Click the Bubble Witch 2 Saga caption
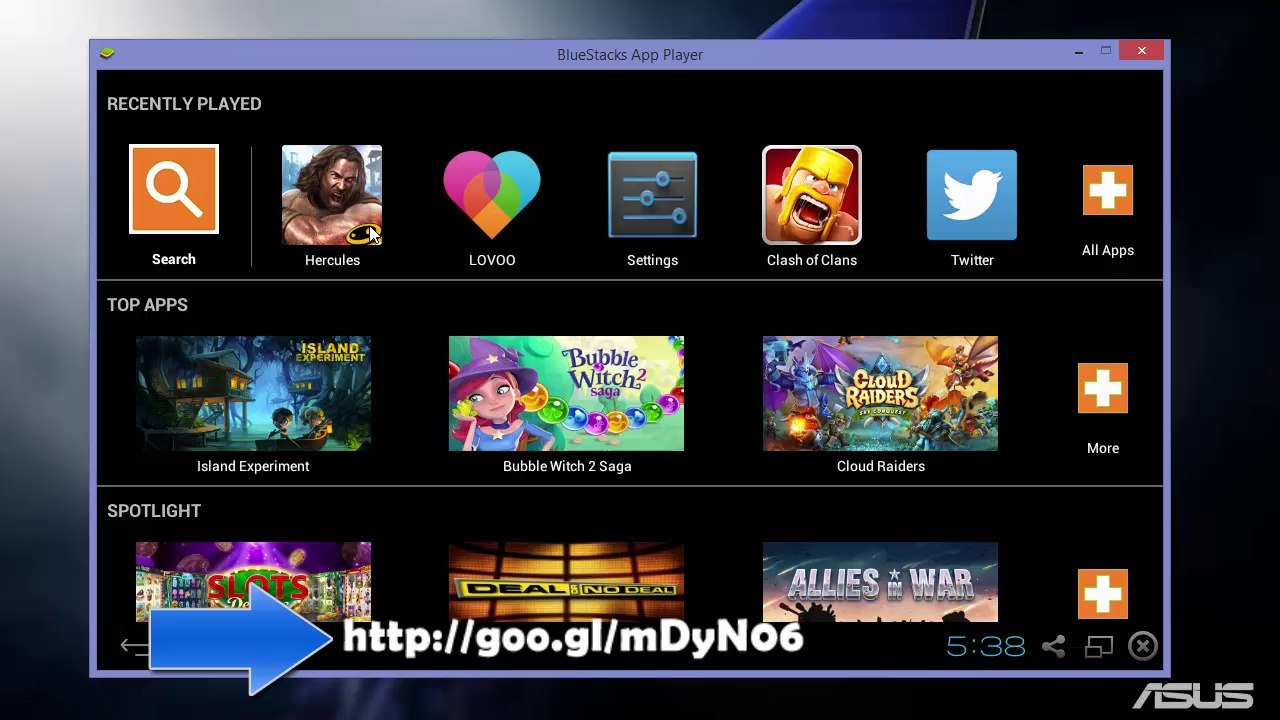 tap(567, 466)
